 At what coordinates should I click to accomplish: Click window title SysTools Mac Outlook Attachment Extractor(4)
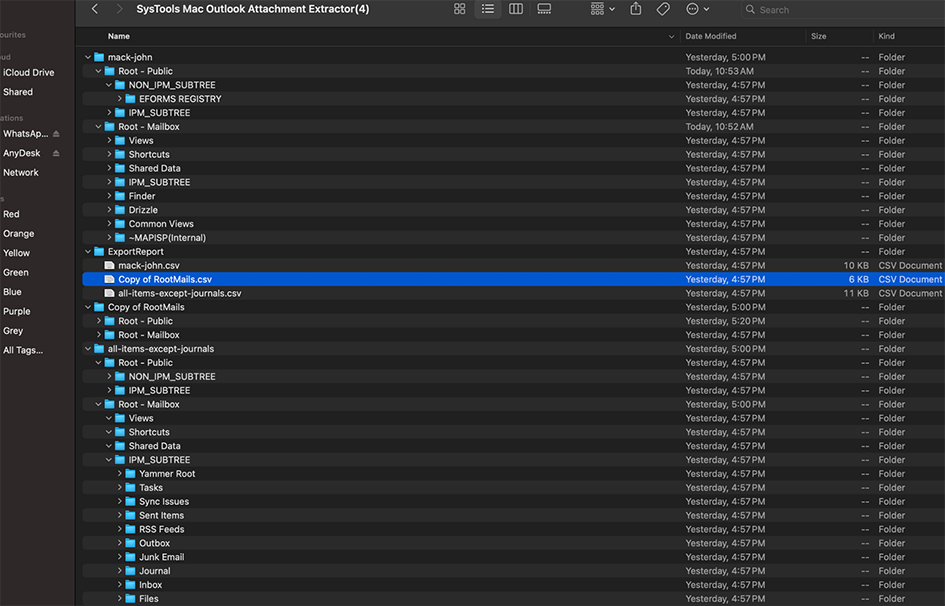coord(253,9)
